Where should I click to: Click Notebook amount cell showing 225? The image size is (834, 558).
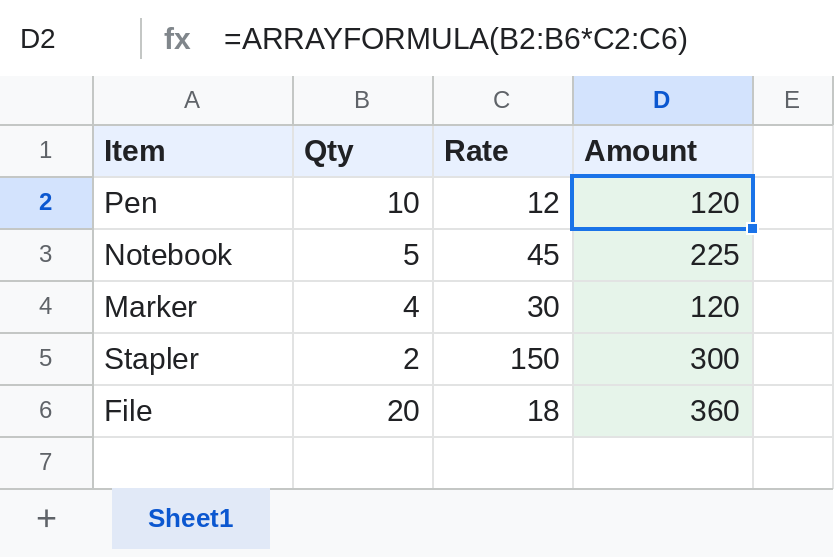click(x=663, y=255)
